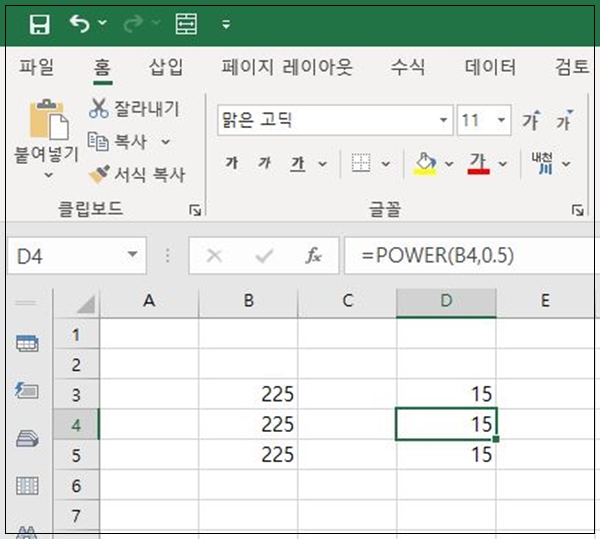Expand the underline style dropdown arrow

[x=323, y=164]
